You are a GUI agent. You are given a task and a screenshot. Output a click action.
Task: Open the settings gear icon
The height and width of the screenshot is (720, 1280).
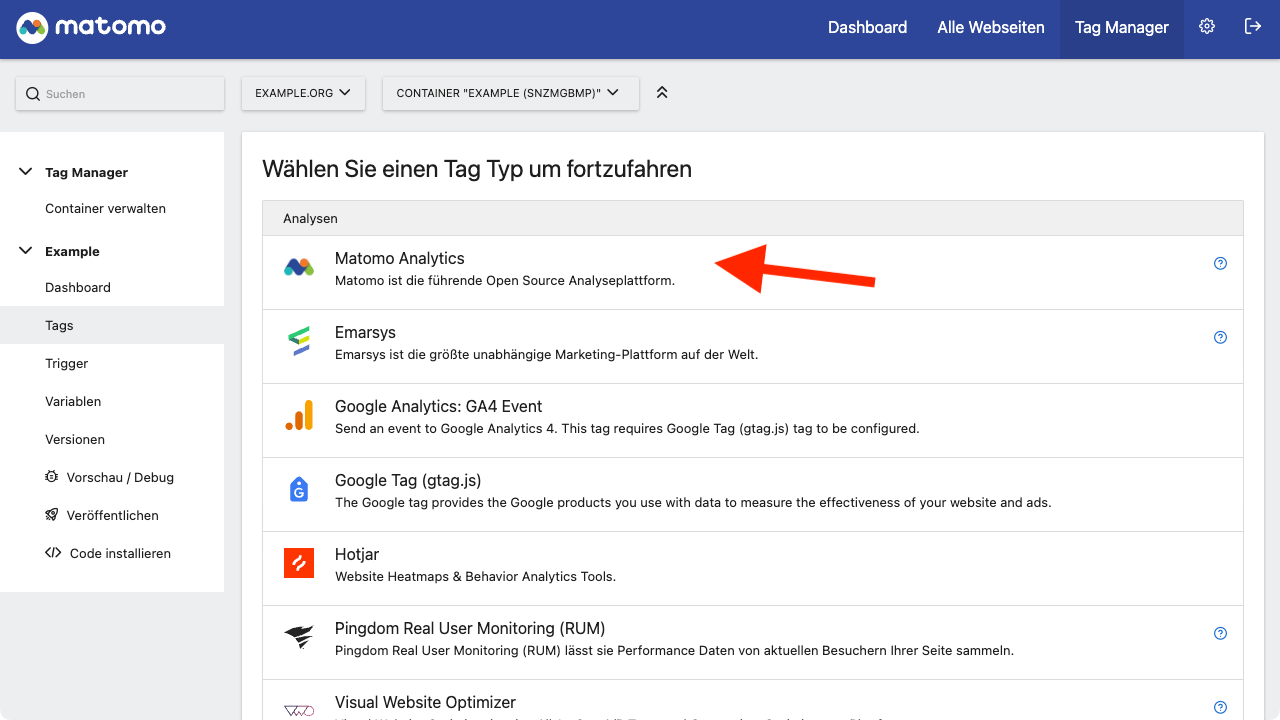(x=1207, y=27)
